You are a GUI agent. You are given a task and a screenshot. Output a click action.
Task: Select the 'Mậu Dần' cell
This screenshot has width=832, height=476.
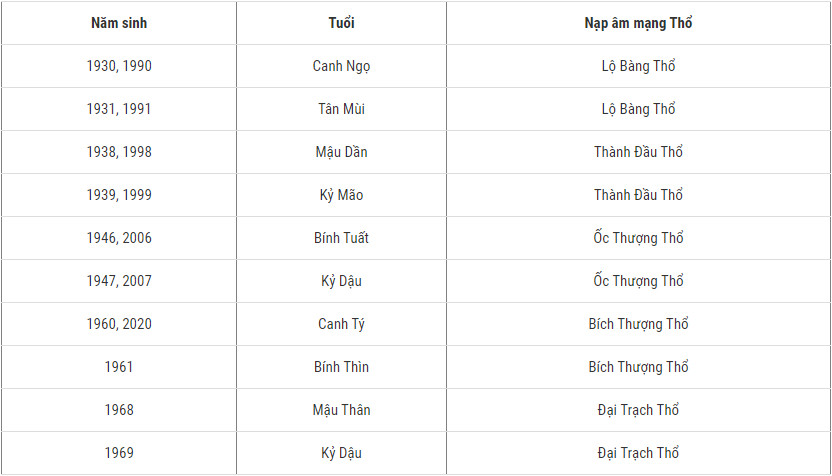tap(341, 152)
